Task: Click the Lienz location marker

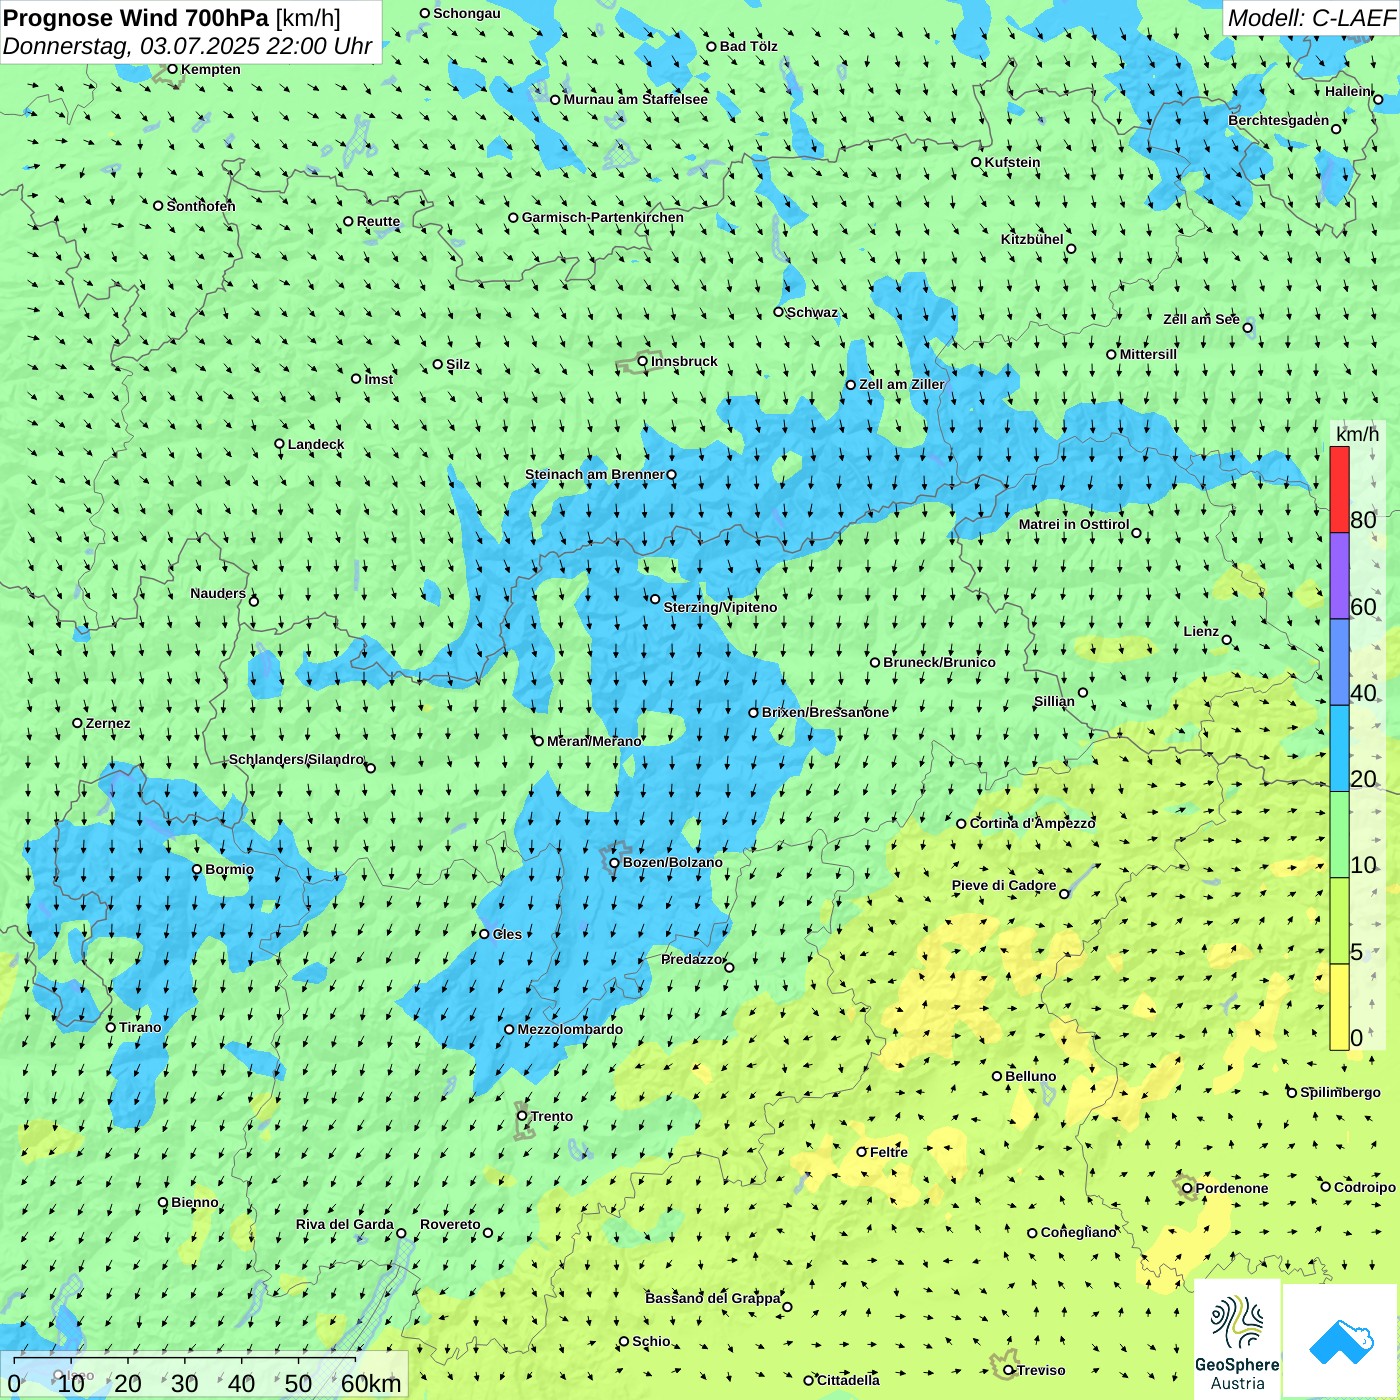Action: (1227, 640)
